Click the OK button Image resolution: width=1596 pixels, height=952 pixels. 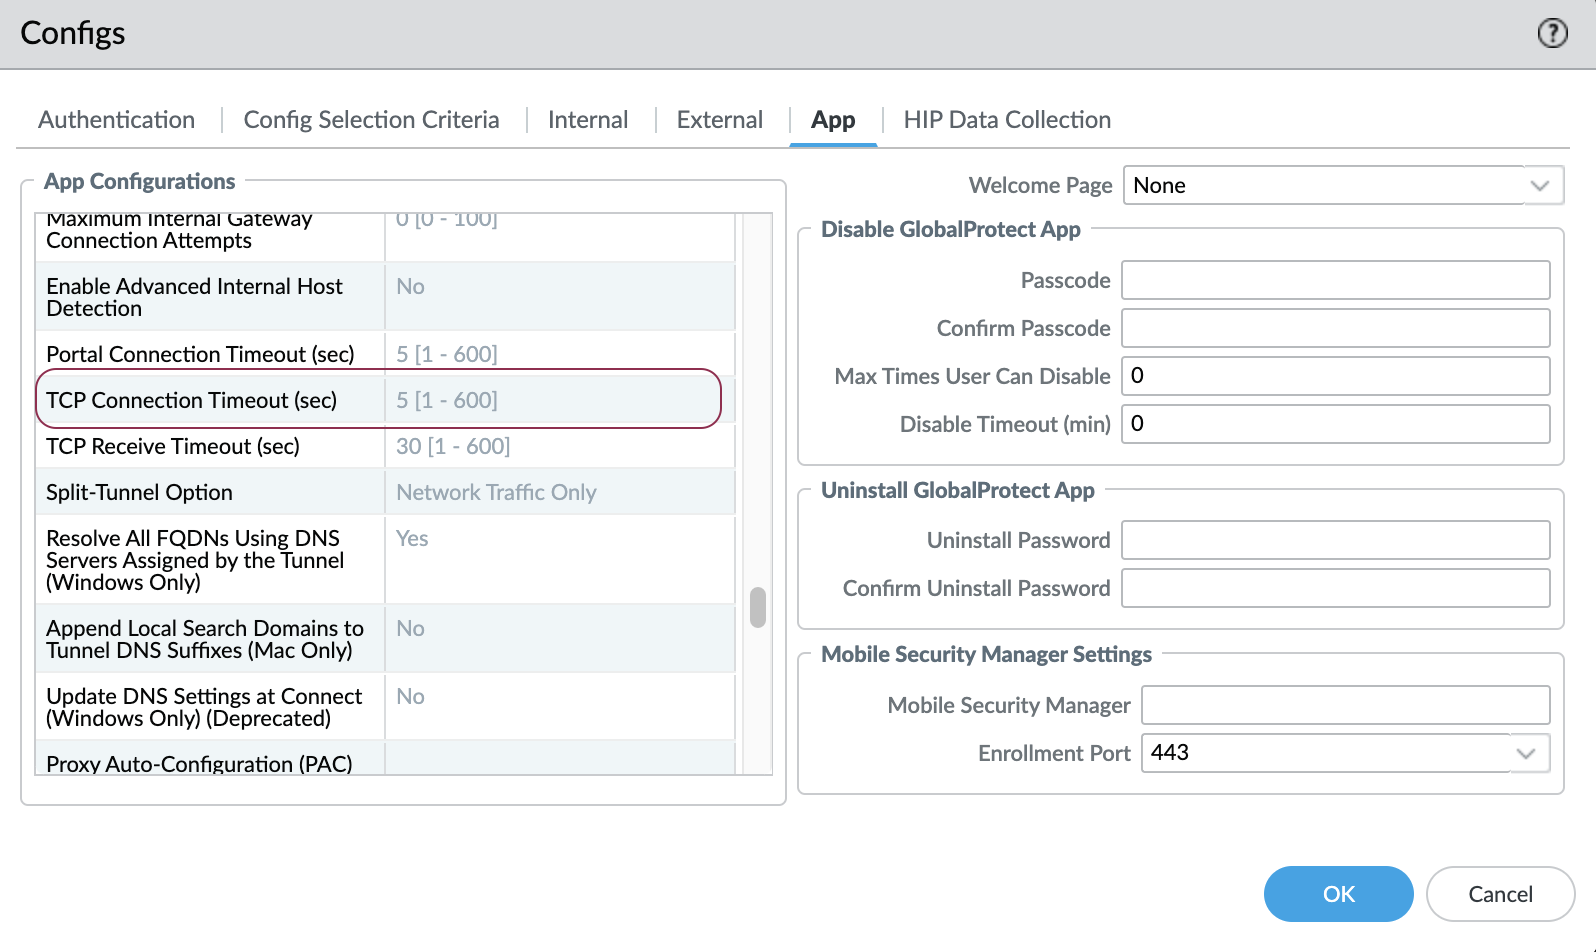(1338, 894)
